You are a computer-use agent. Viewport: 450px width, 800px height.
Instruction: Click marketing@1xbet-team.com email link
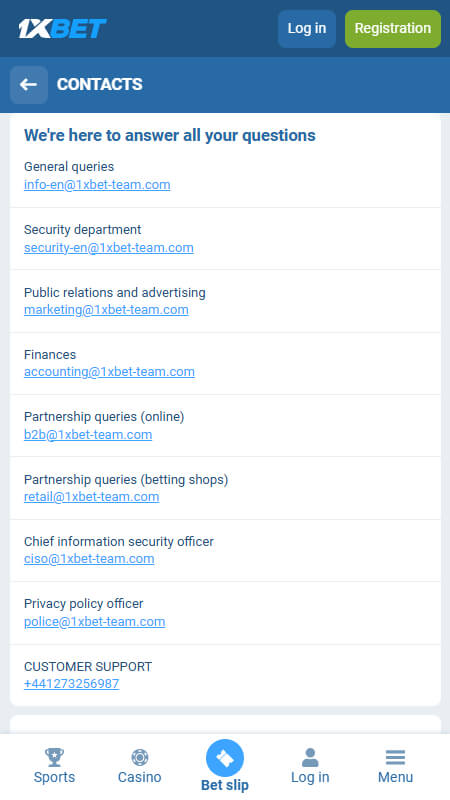coord(106,310)
